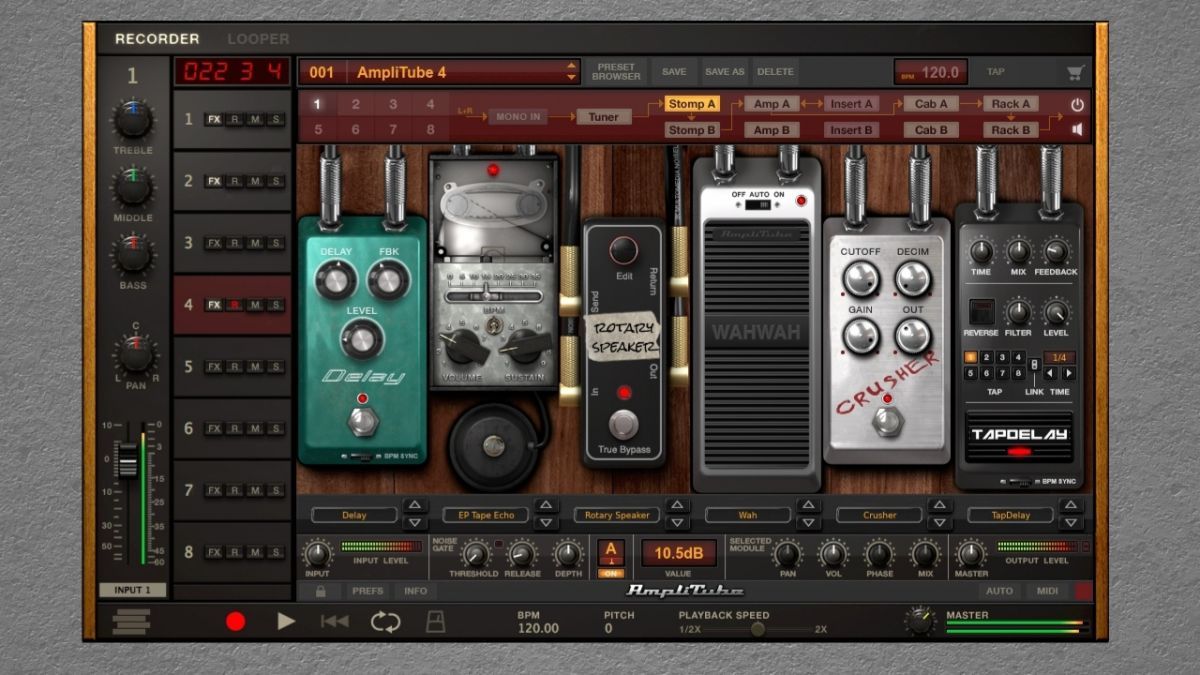Toggle the metronome

(436, 621)
